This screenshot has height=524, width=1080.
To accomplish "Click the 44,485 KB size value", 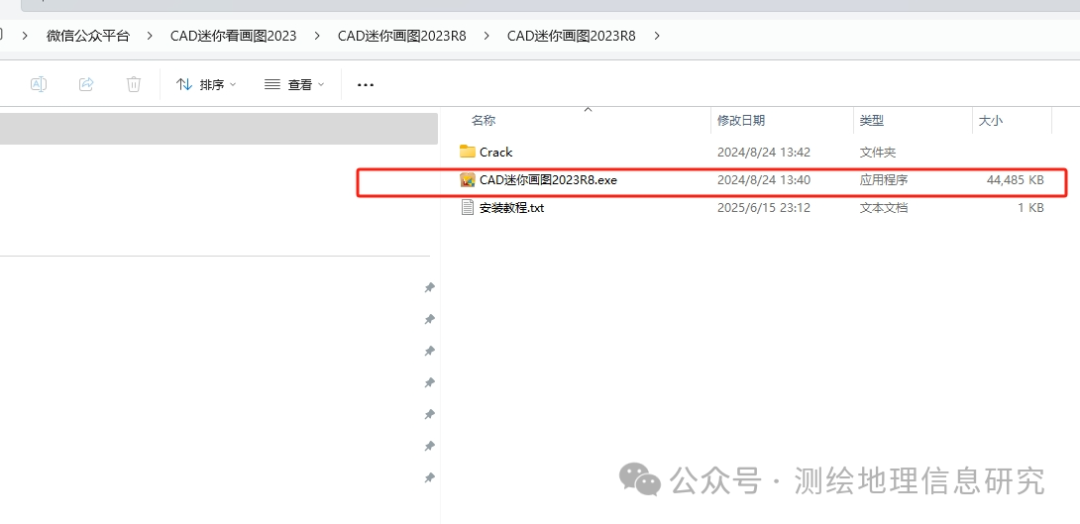I will click(x=1015, y=180).
